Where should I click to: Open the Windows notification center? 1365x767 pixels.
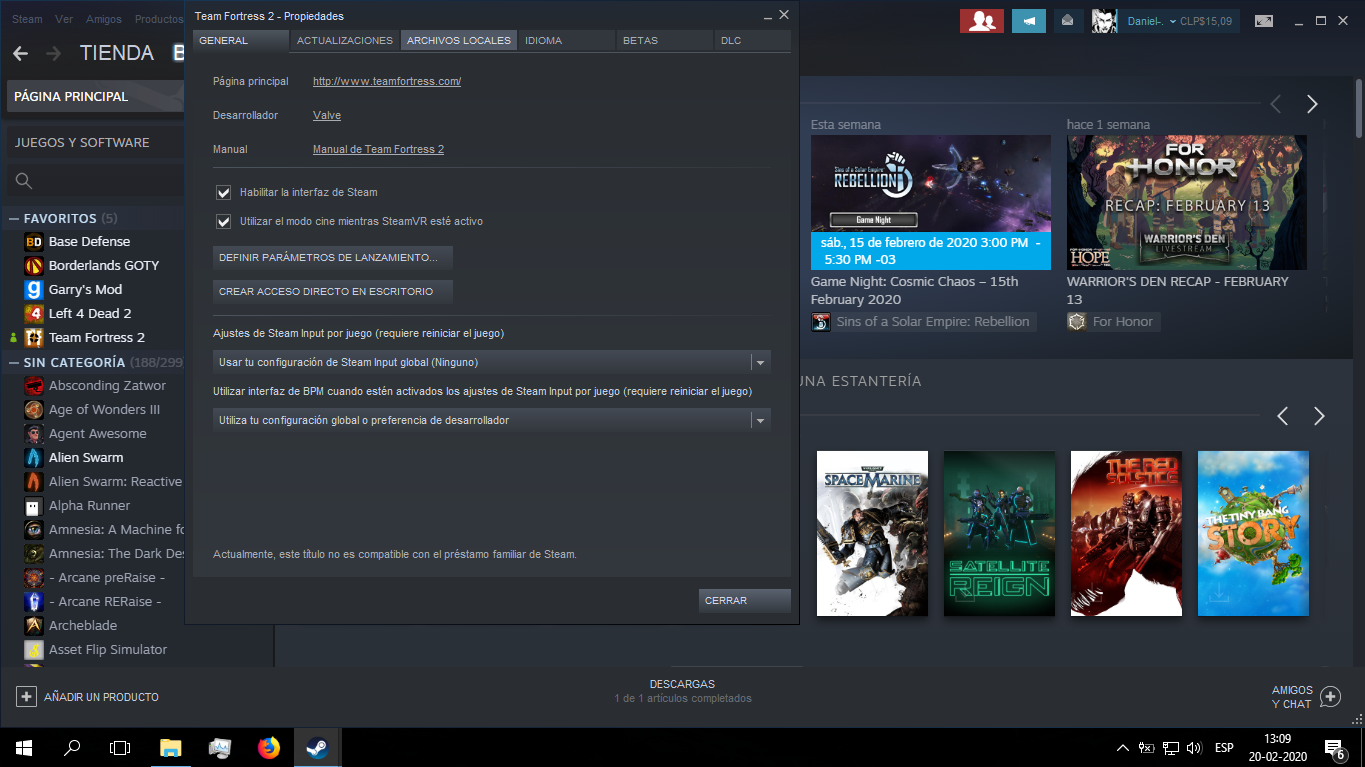1334,747
